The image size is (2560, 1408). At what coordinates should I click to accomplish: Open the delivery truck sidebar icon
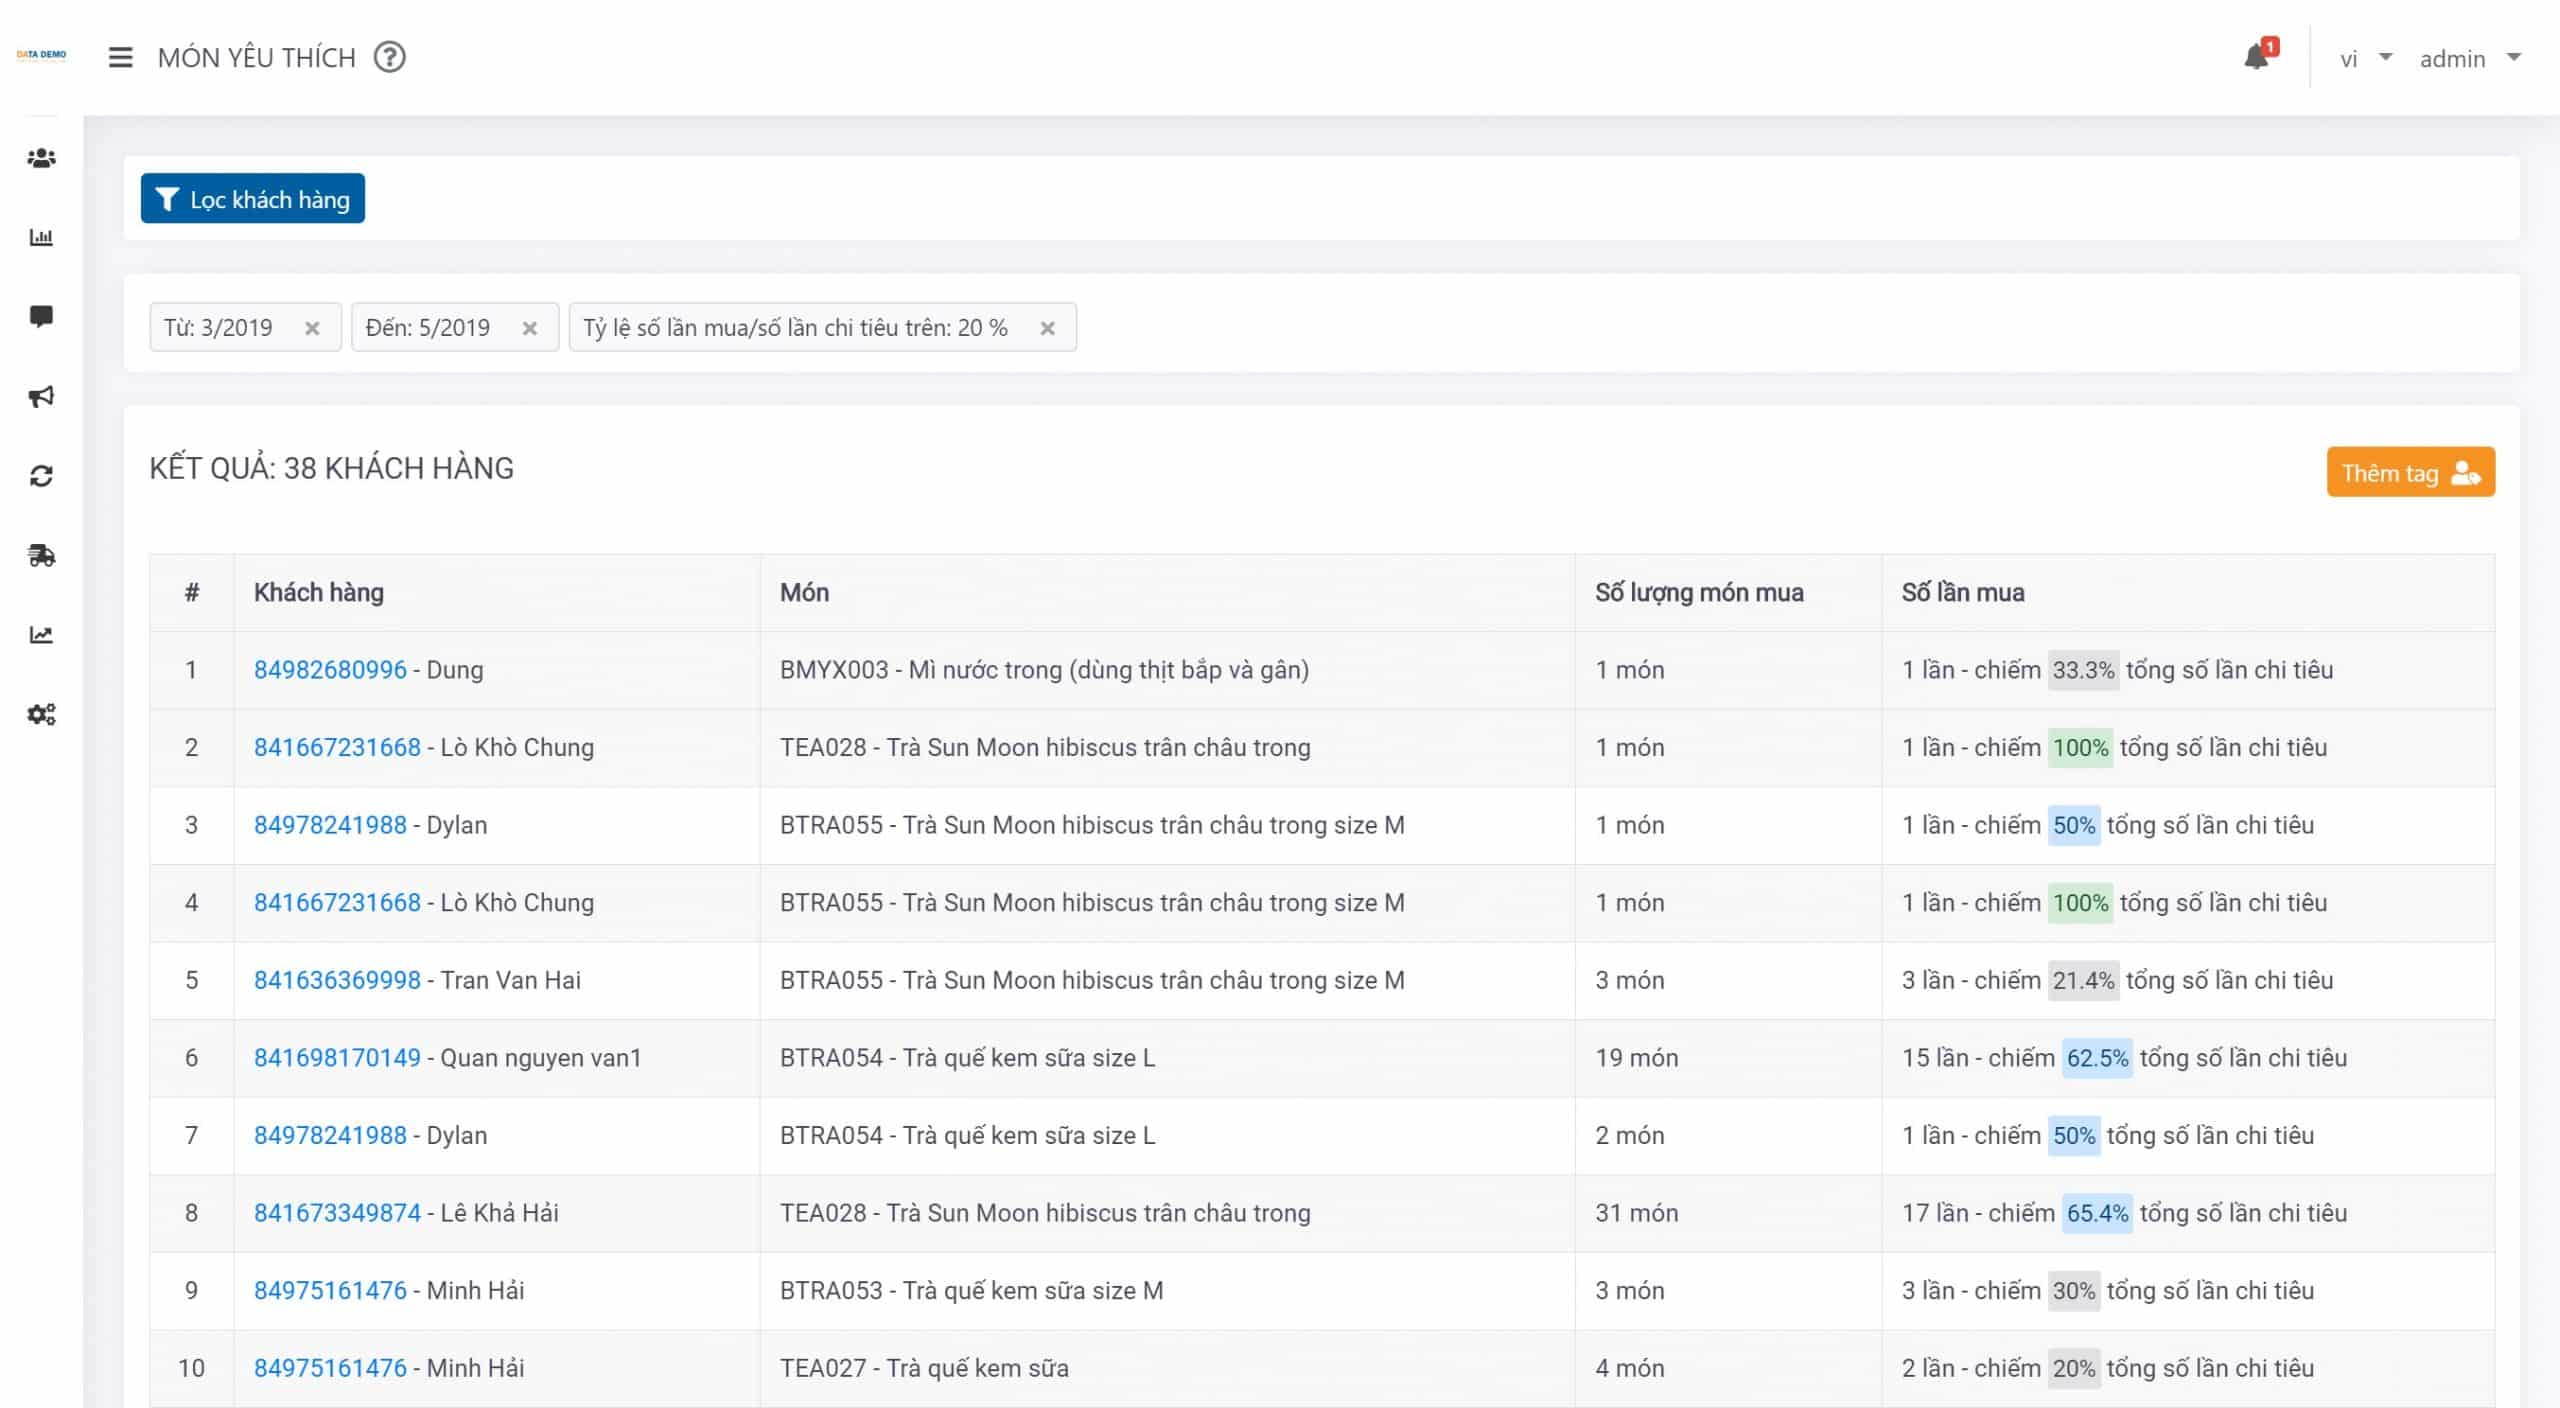point(41,555)
